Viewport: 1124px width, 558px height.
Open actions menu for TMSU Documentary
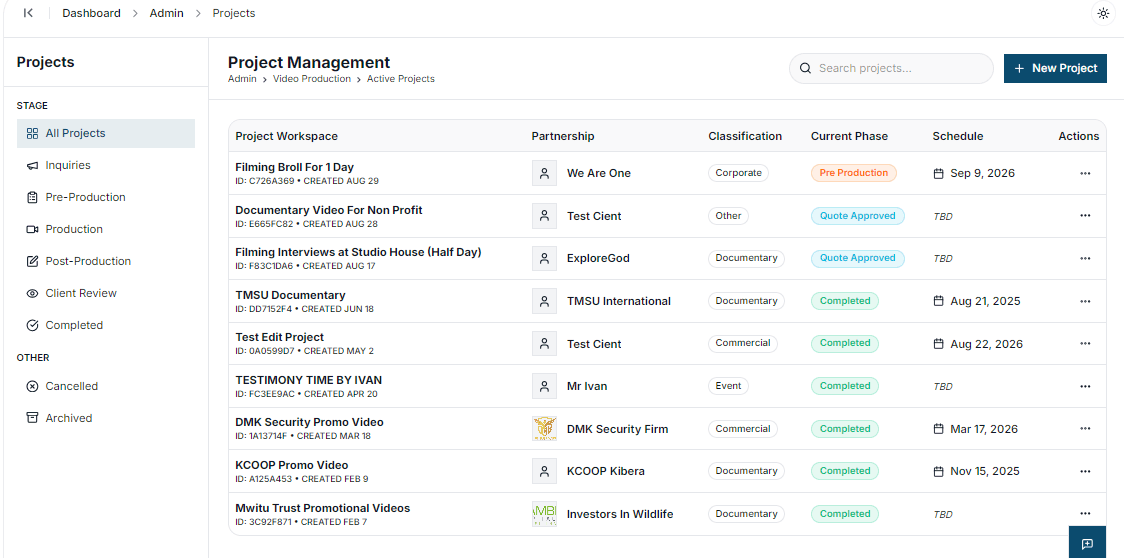(x=1085, y=301)
